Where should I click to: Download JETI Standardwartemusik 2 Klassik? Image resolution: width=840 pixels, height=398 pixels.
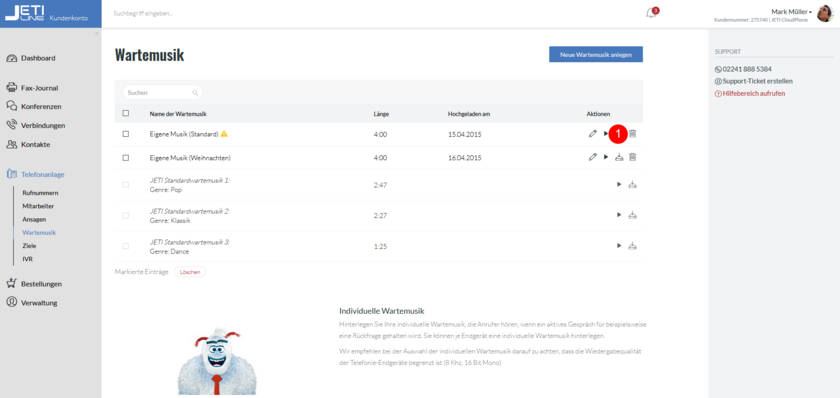[x=633, y=215]
